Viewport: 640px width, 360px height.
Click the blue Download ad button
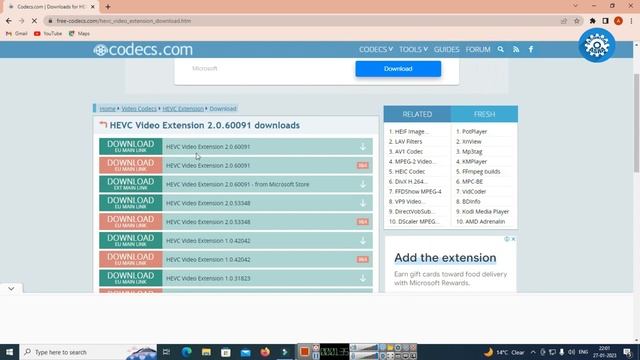pos(398,69)
